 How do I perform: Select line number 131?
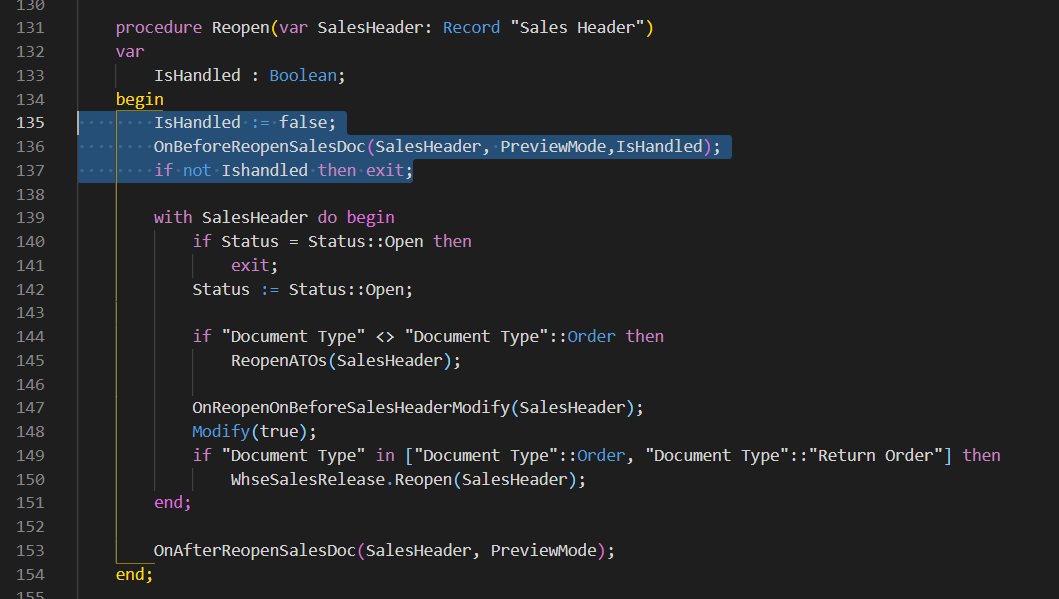pos(30,27)
